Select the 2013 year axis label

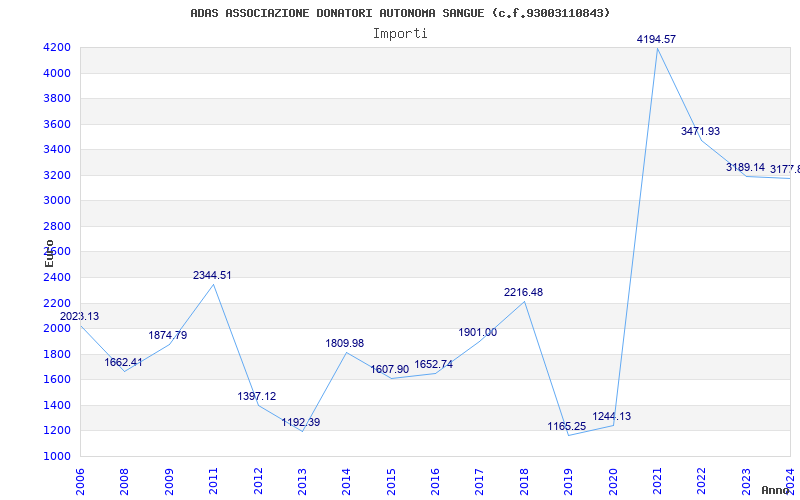(303, 478)
